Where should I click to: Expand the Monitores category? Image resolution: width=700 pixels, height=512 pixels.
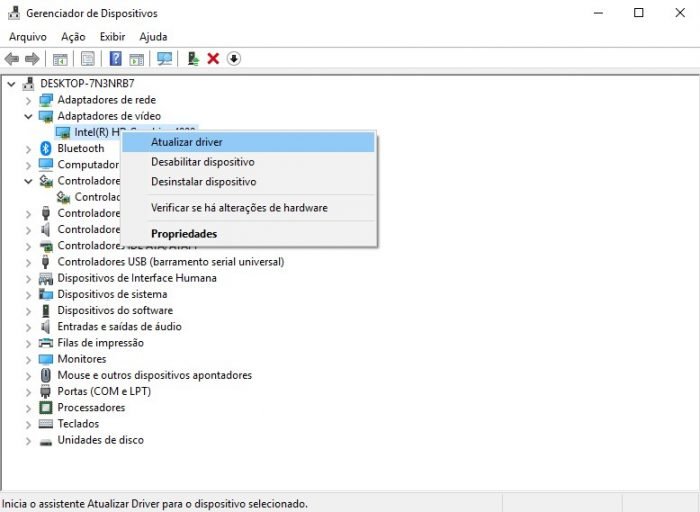click(28, 360)
